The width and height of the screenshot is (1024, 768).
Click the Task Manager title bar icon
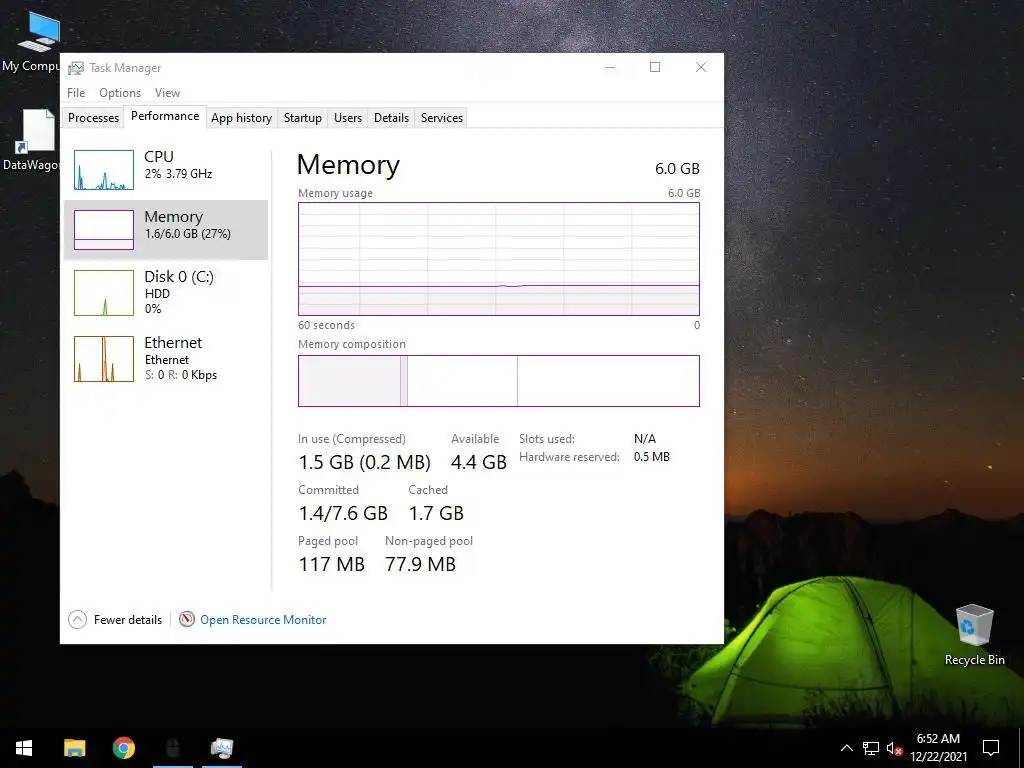[76, 68]
